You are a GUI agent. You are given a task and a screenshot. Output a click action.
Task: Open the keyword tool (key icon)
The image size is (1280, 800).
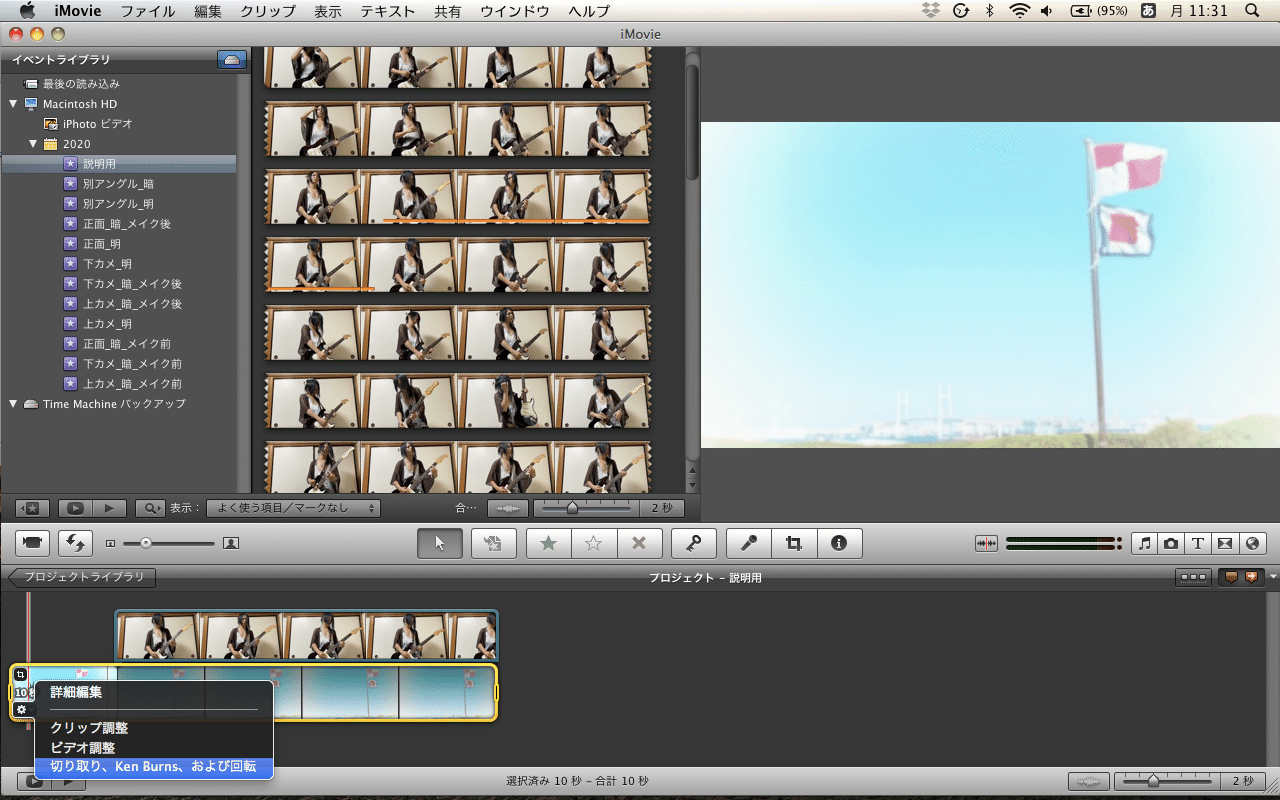(x=694, y=543)
